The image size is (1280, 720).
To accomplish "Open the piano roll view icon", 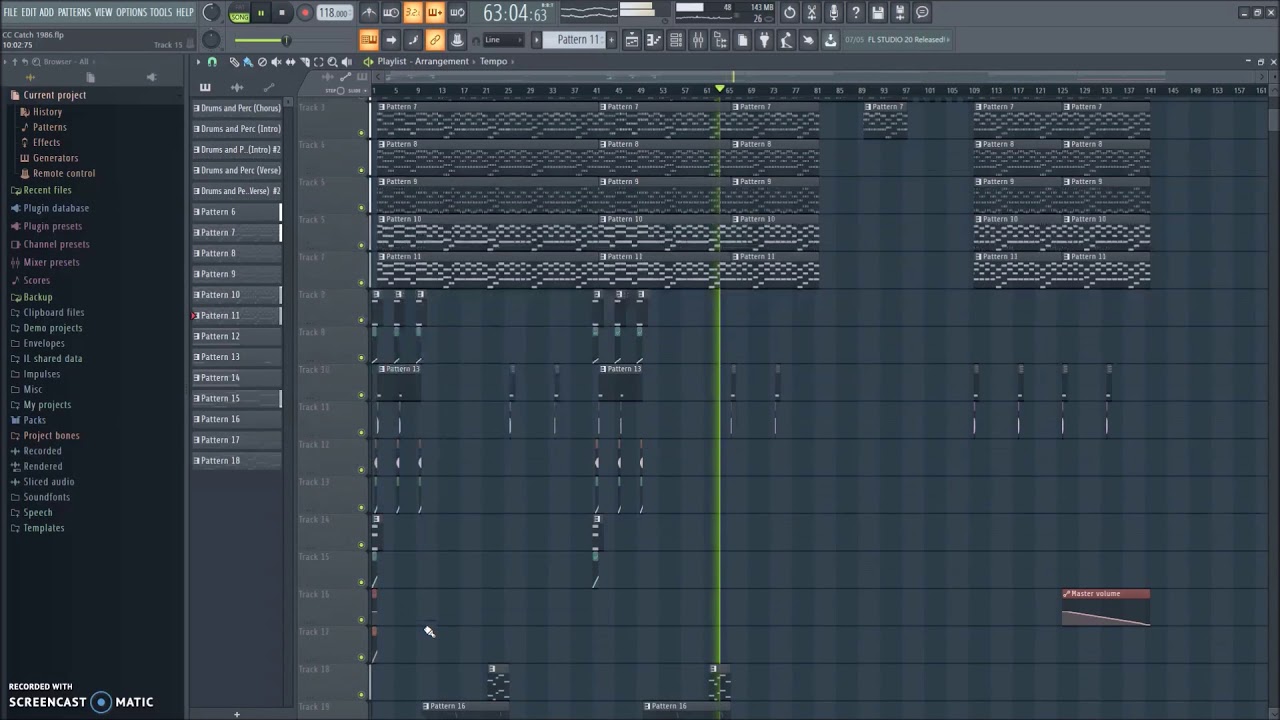I will [x=654, y=40].
